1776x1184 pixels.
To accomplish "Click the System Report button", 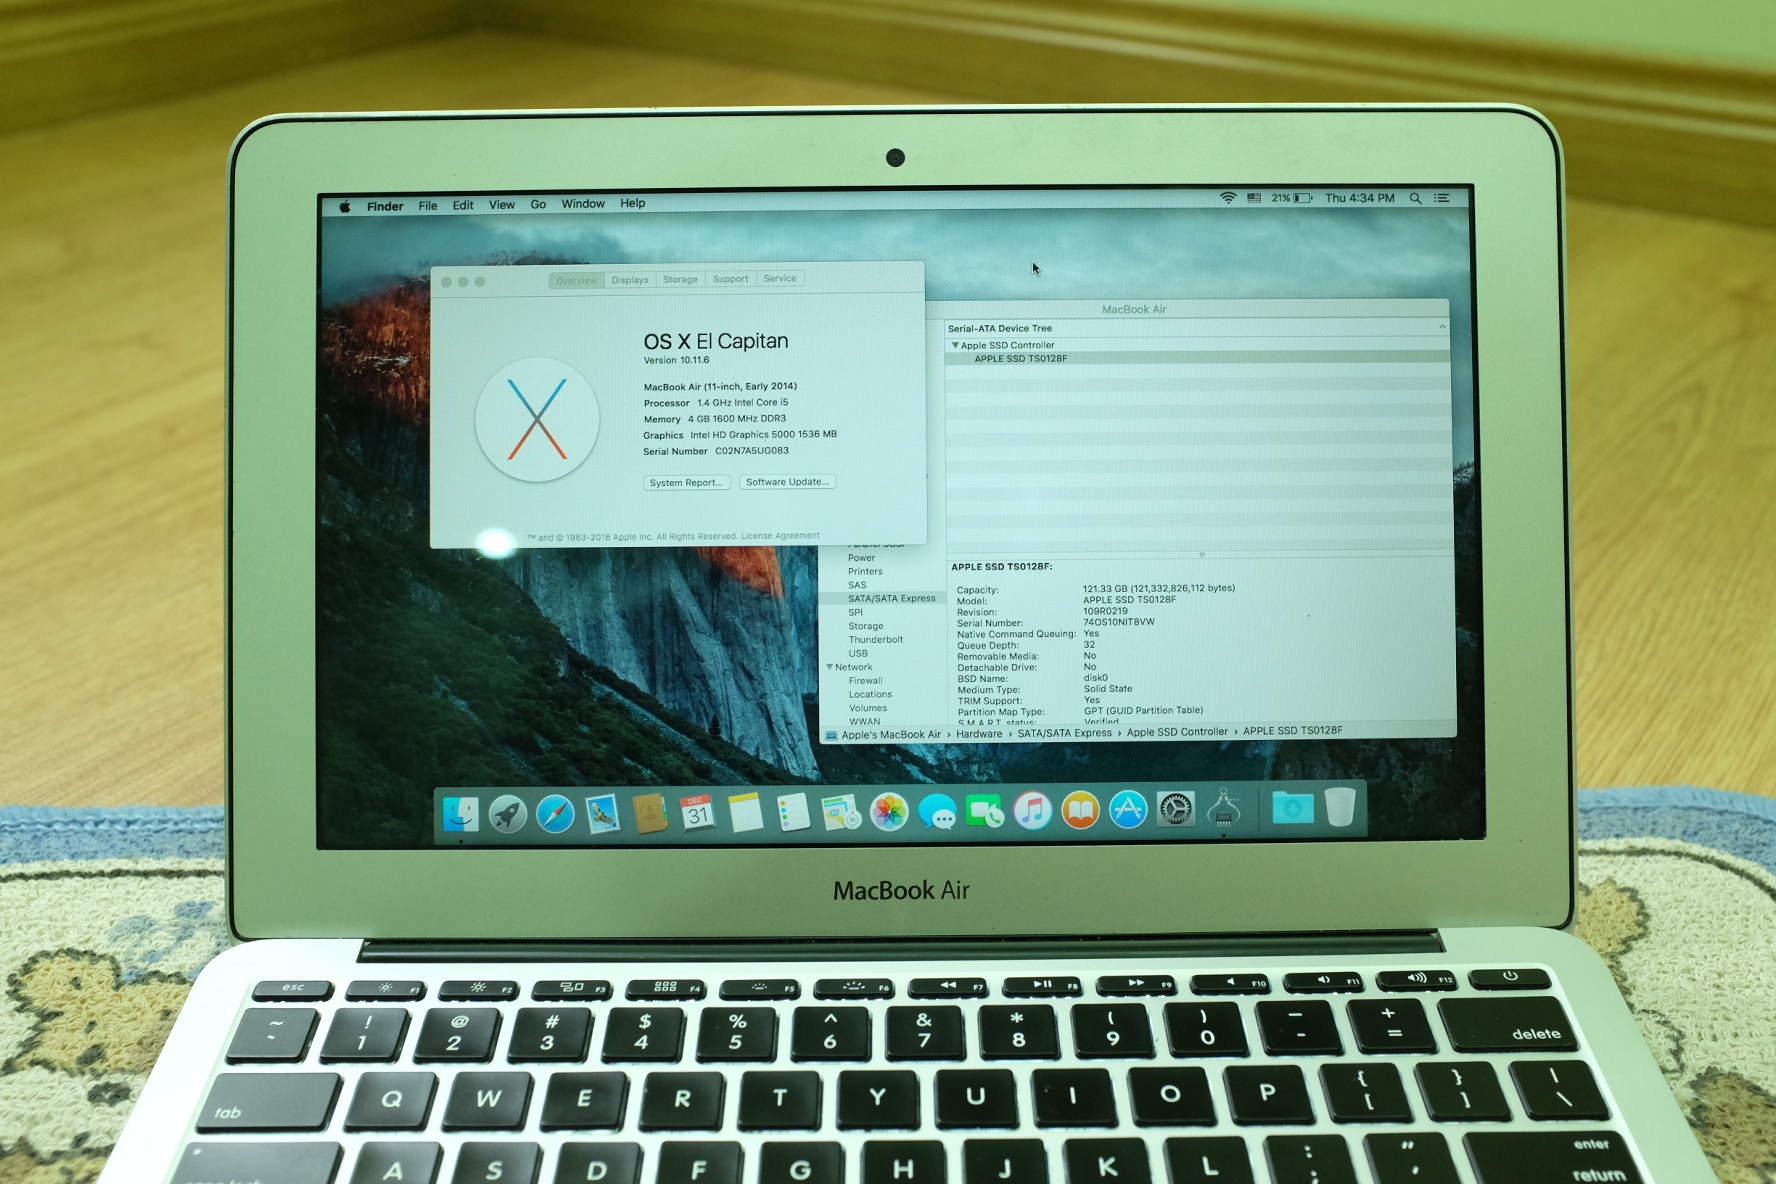I will (685, 483).
